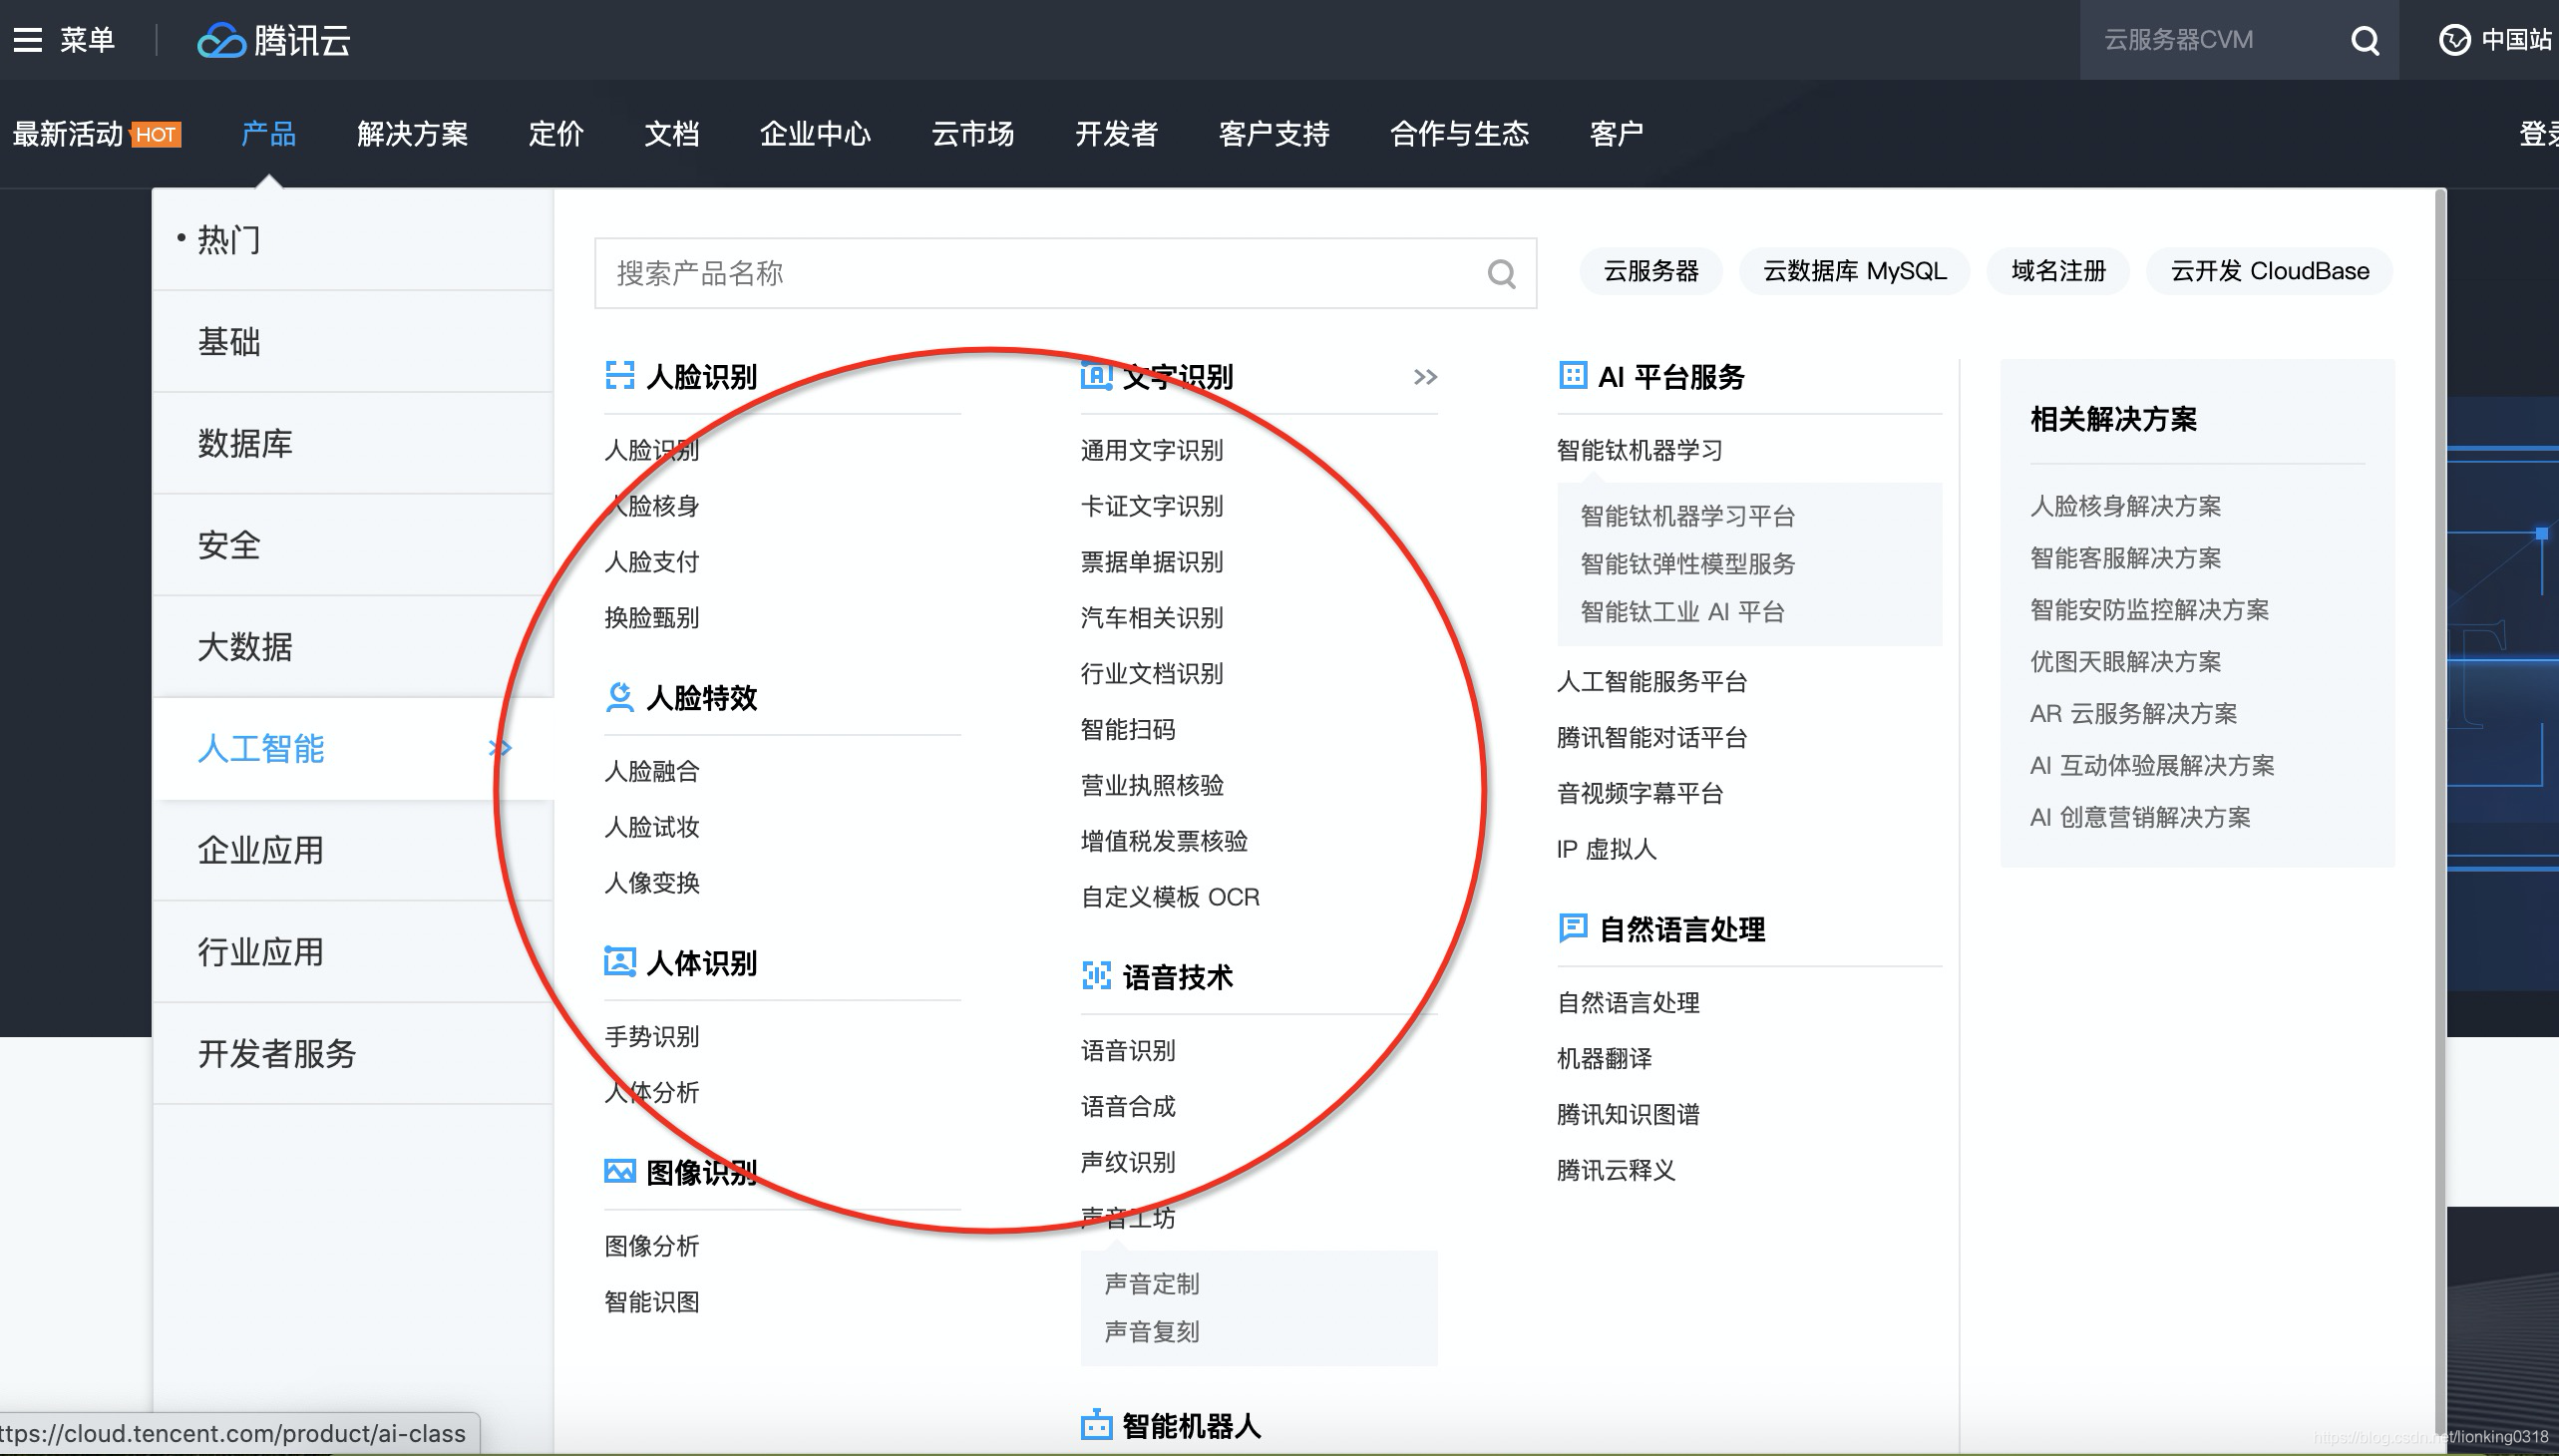Image resolution: width=2559 pixels, height=1456 pixels.
Task: Select the 企业应用 category tab
Action: 260,850
